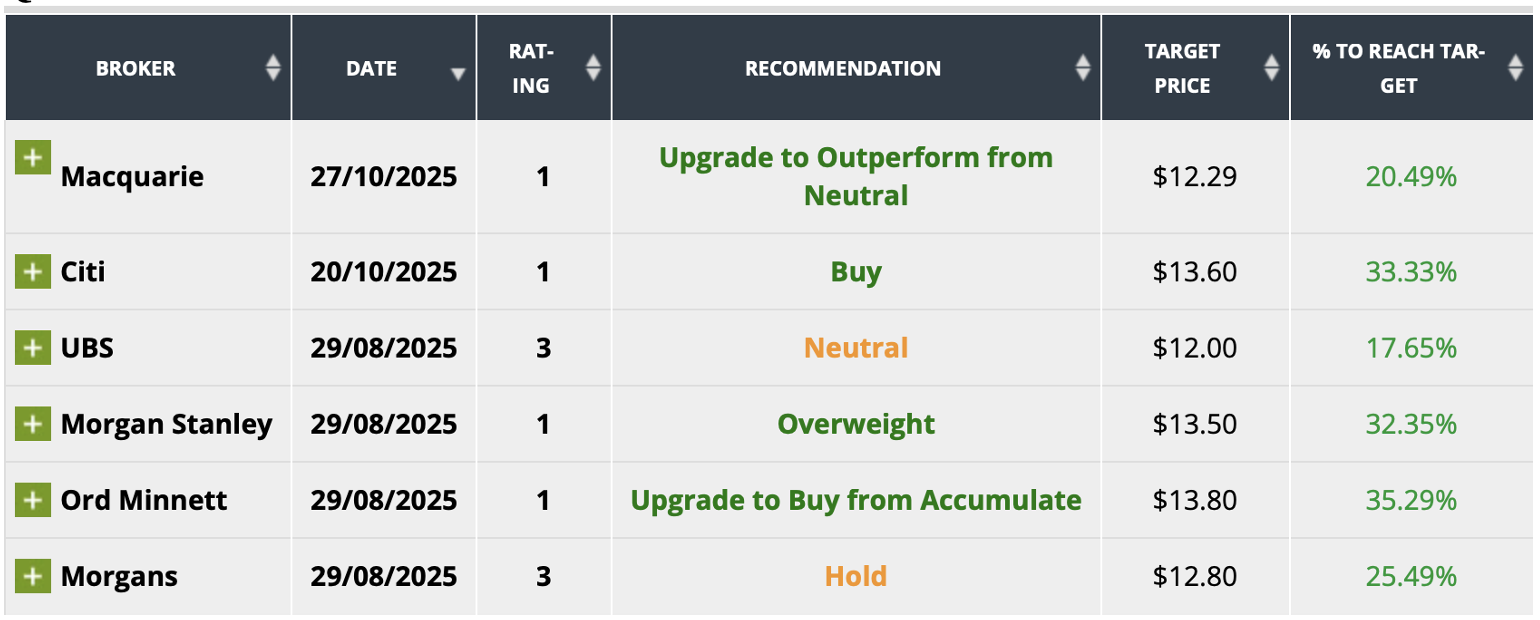This screenshot has height=620, width=1540.
Task: Toggle Target Price sort arrows
Action: (1271, 68)
